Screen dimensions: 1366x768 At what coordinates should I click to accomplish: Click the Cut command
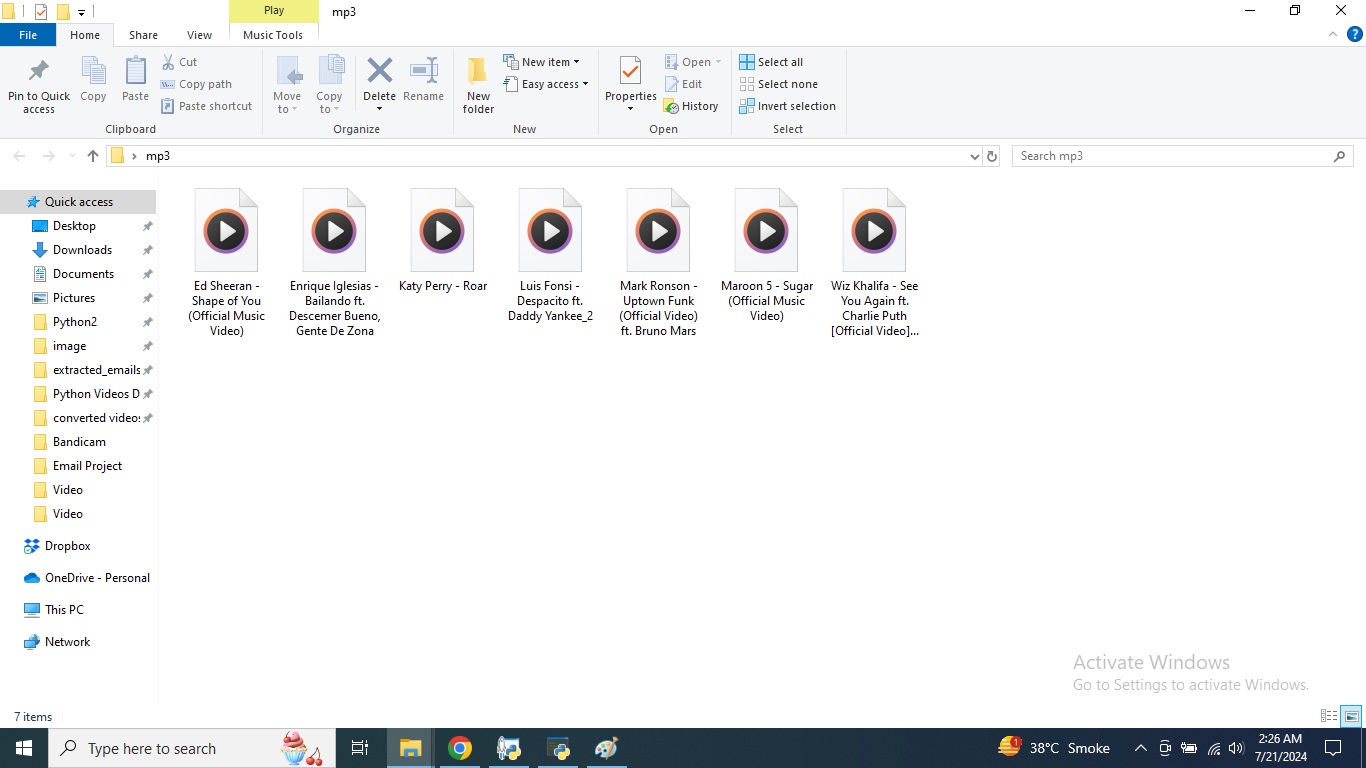tap(179, 62)
